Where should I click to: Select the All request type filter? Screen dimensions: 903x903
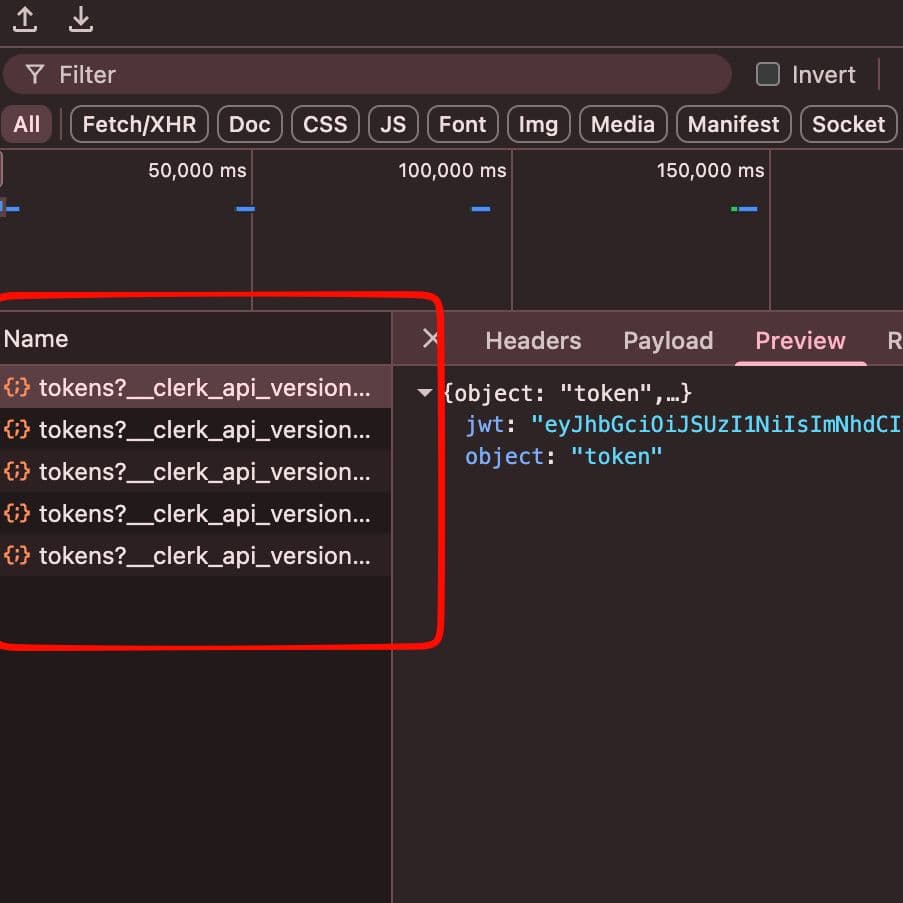(x=26, y=124)
